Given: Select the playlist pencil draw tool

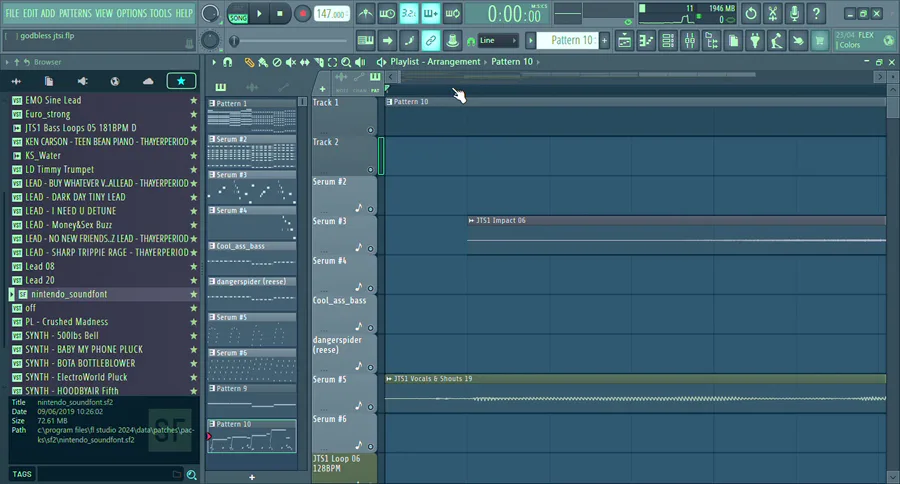Looking at the screenshot, I should (249, 62).
